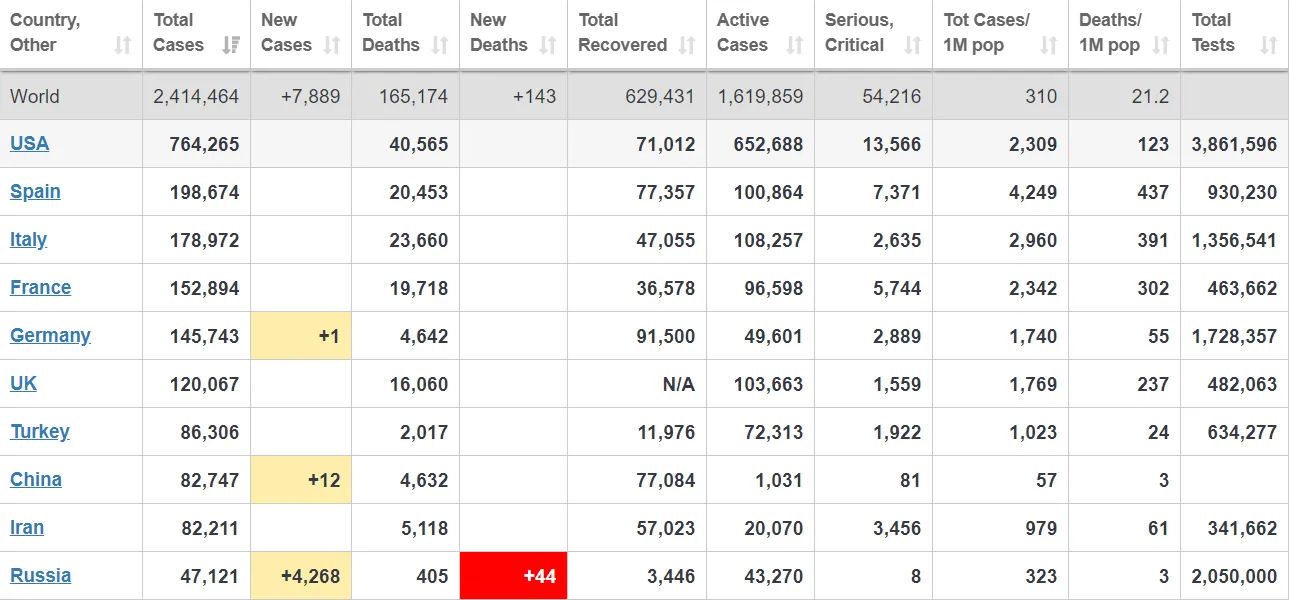Select World total deaths 165,174 cell
The height and width of the screenshot is (600, 1289).
click(406, 96)
